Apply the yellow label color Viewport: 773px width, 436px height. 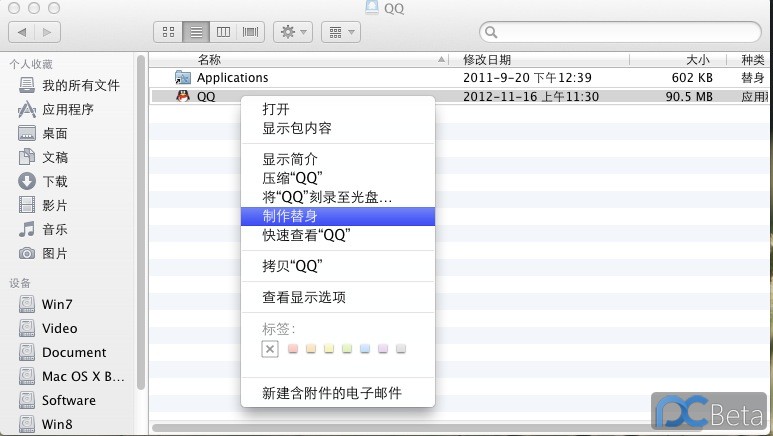coord(329,349)
